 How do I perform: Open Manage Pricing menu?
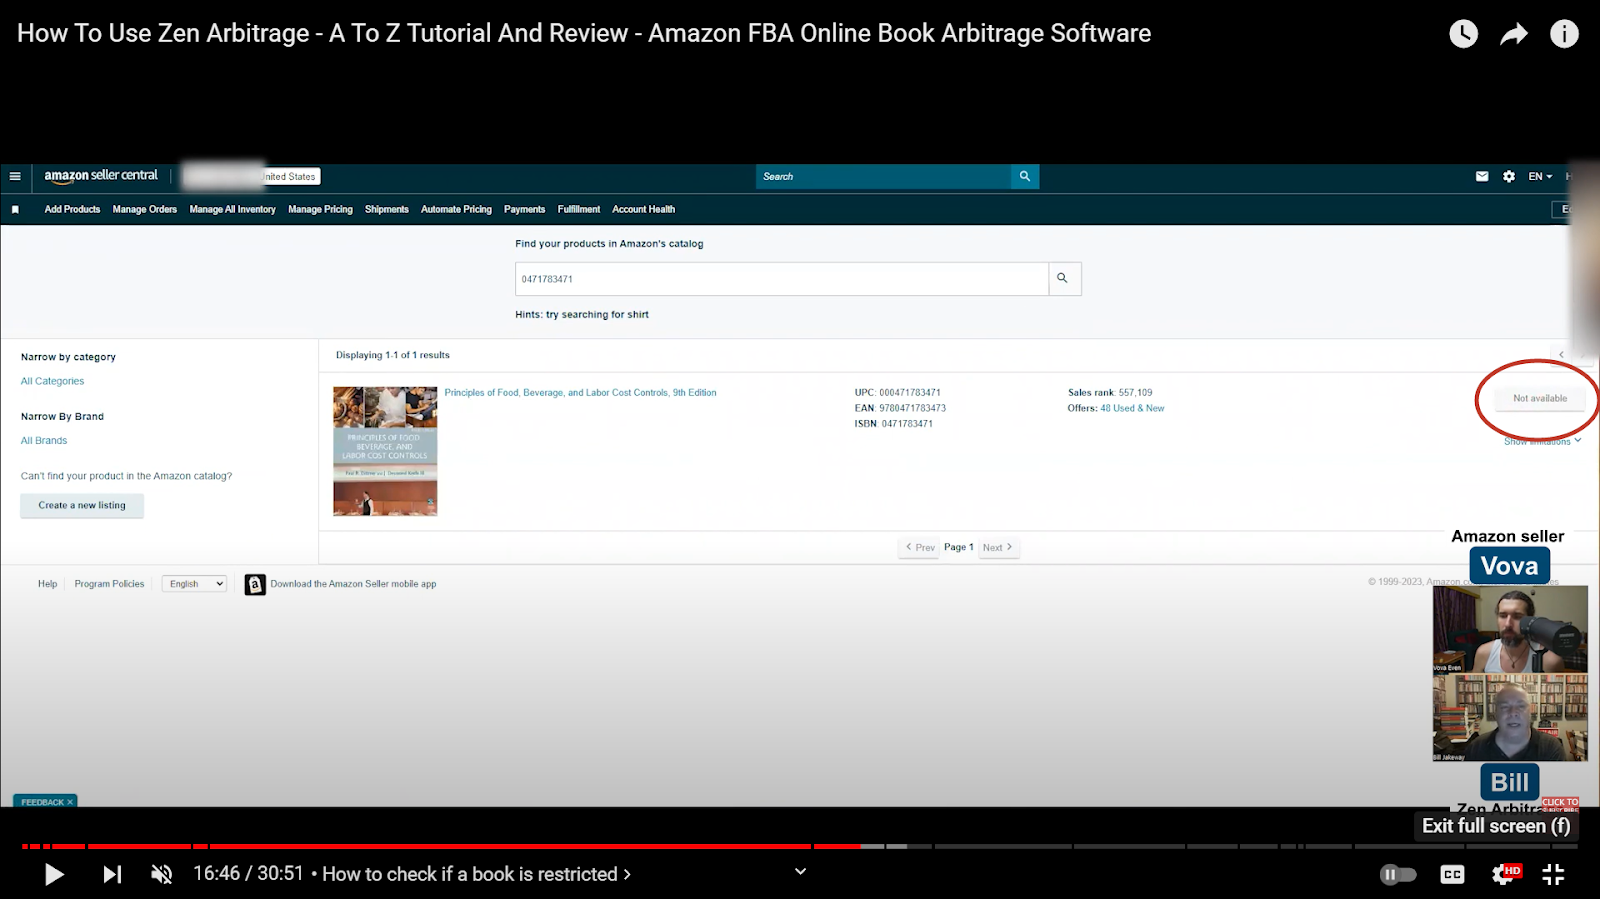[320, 209]
